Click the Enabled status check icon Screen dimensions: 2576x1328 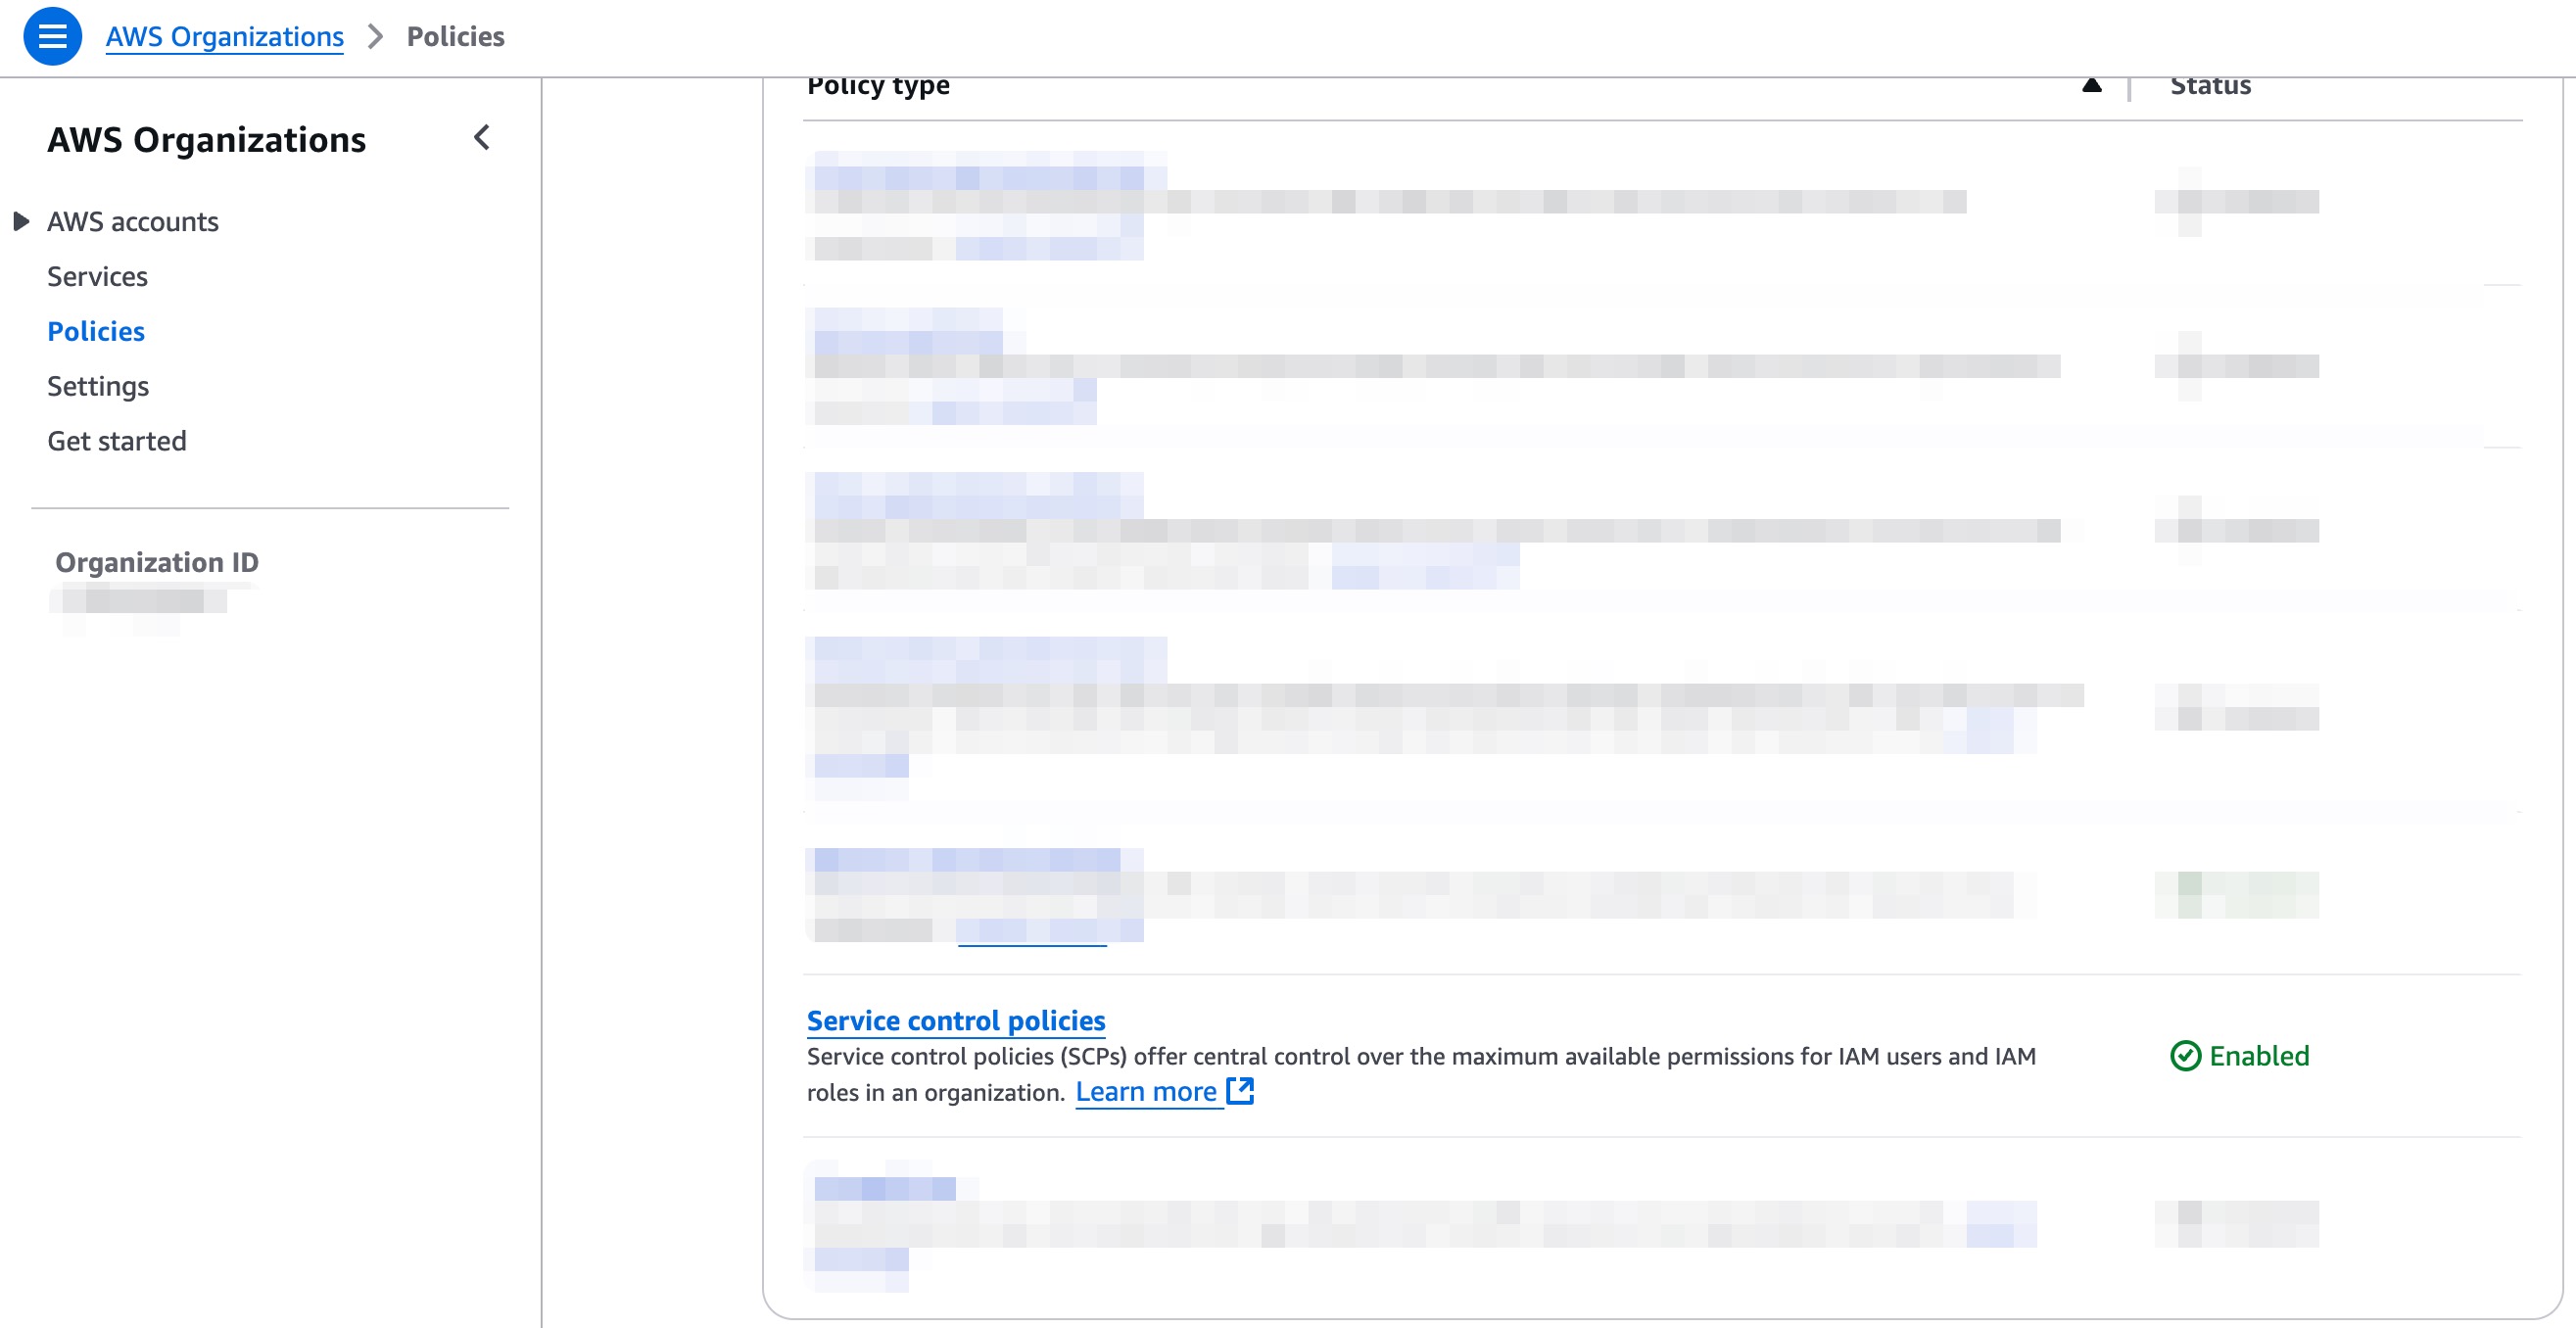coord(2185,1056)
